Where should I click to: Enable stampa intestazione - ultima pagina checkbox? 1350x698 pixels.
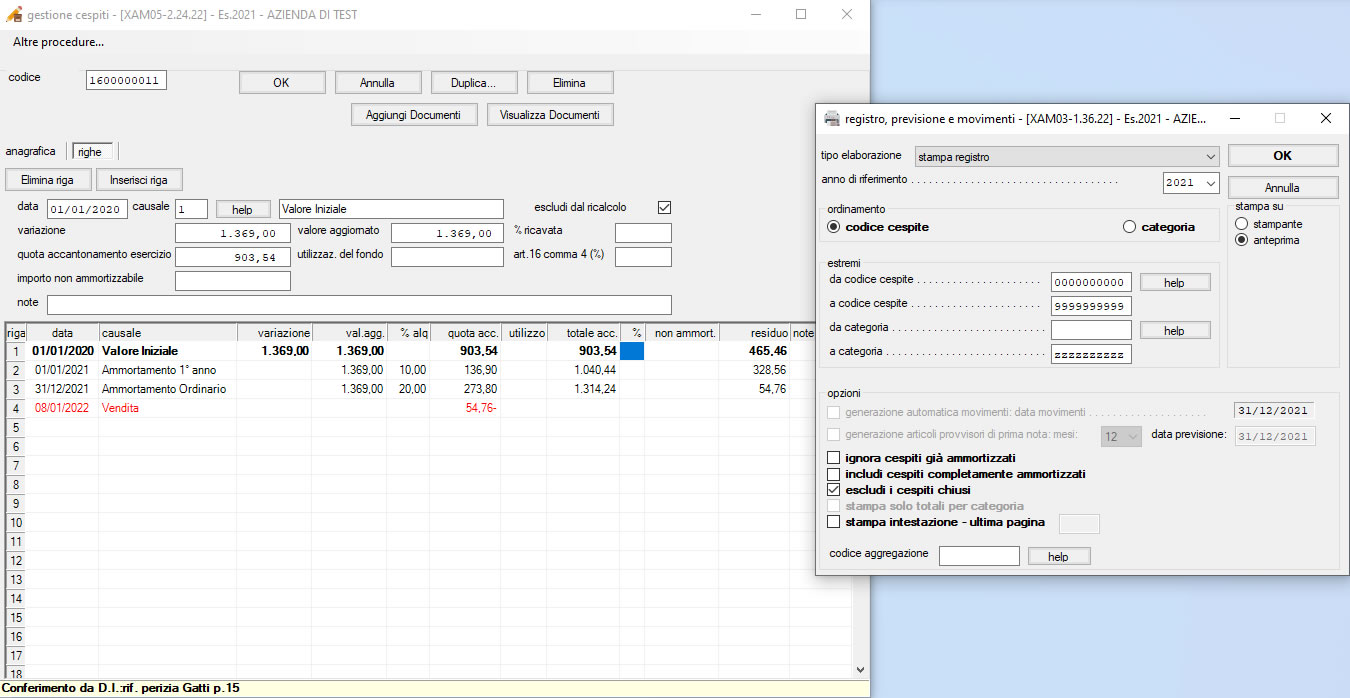[834, 522]
